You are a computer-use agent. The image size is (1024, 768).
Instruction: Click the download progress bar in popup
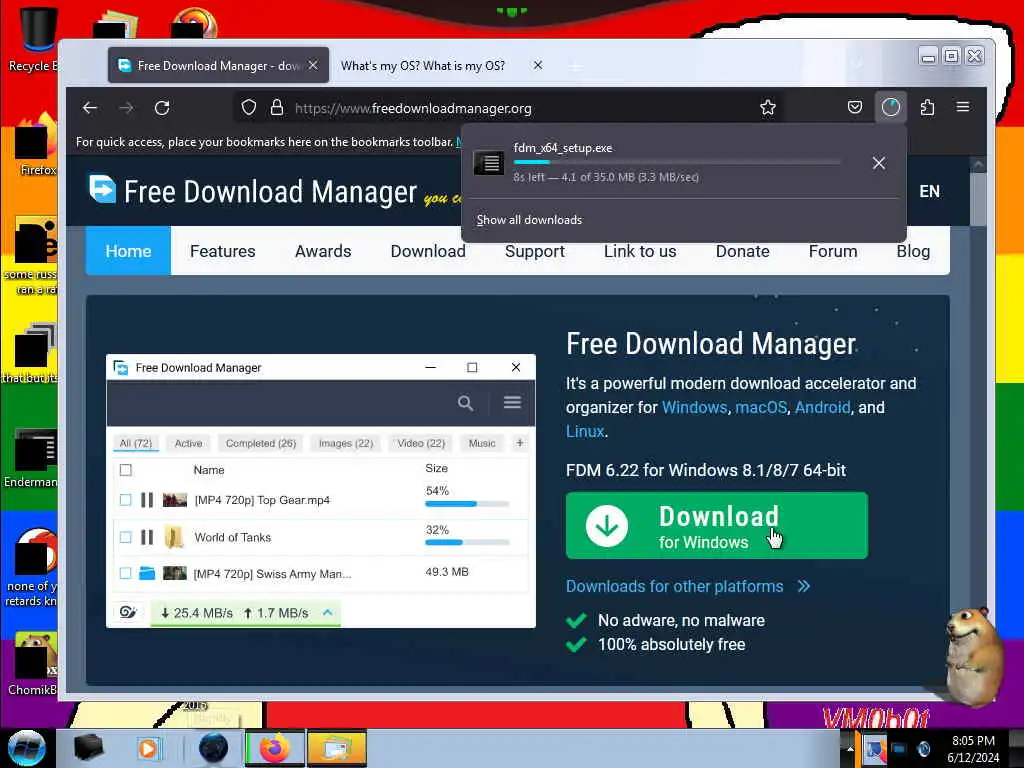click(677, 162)
